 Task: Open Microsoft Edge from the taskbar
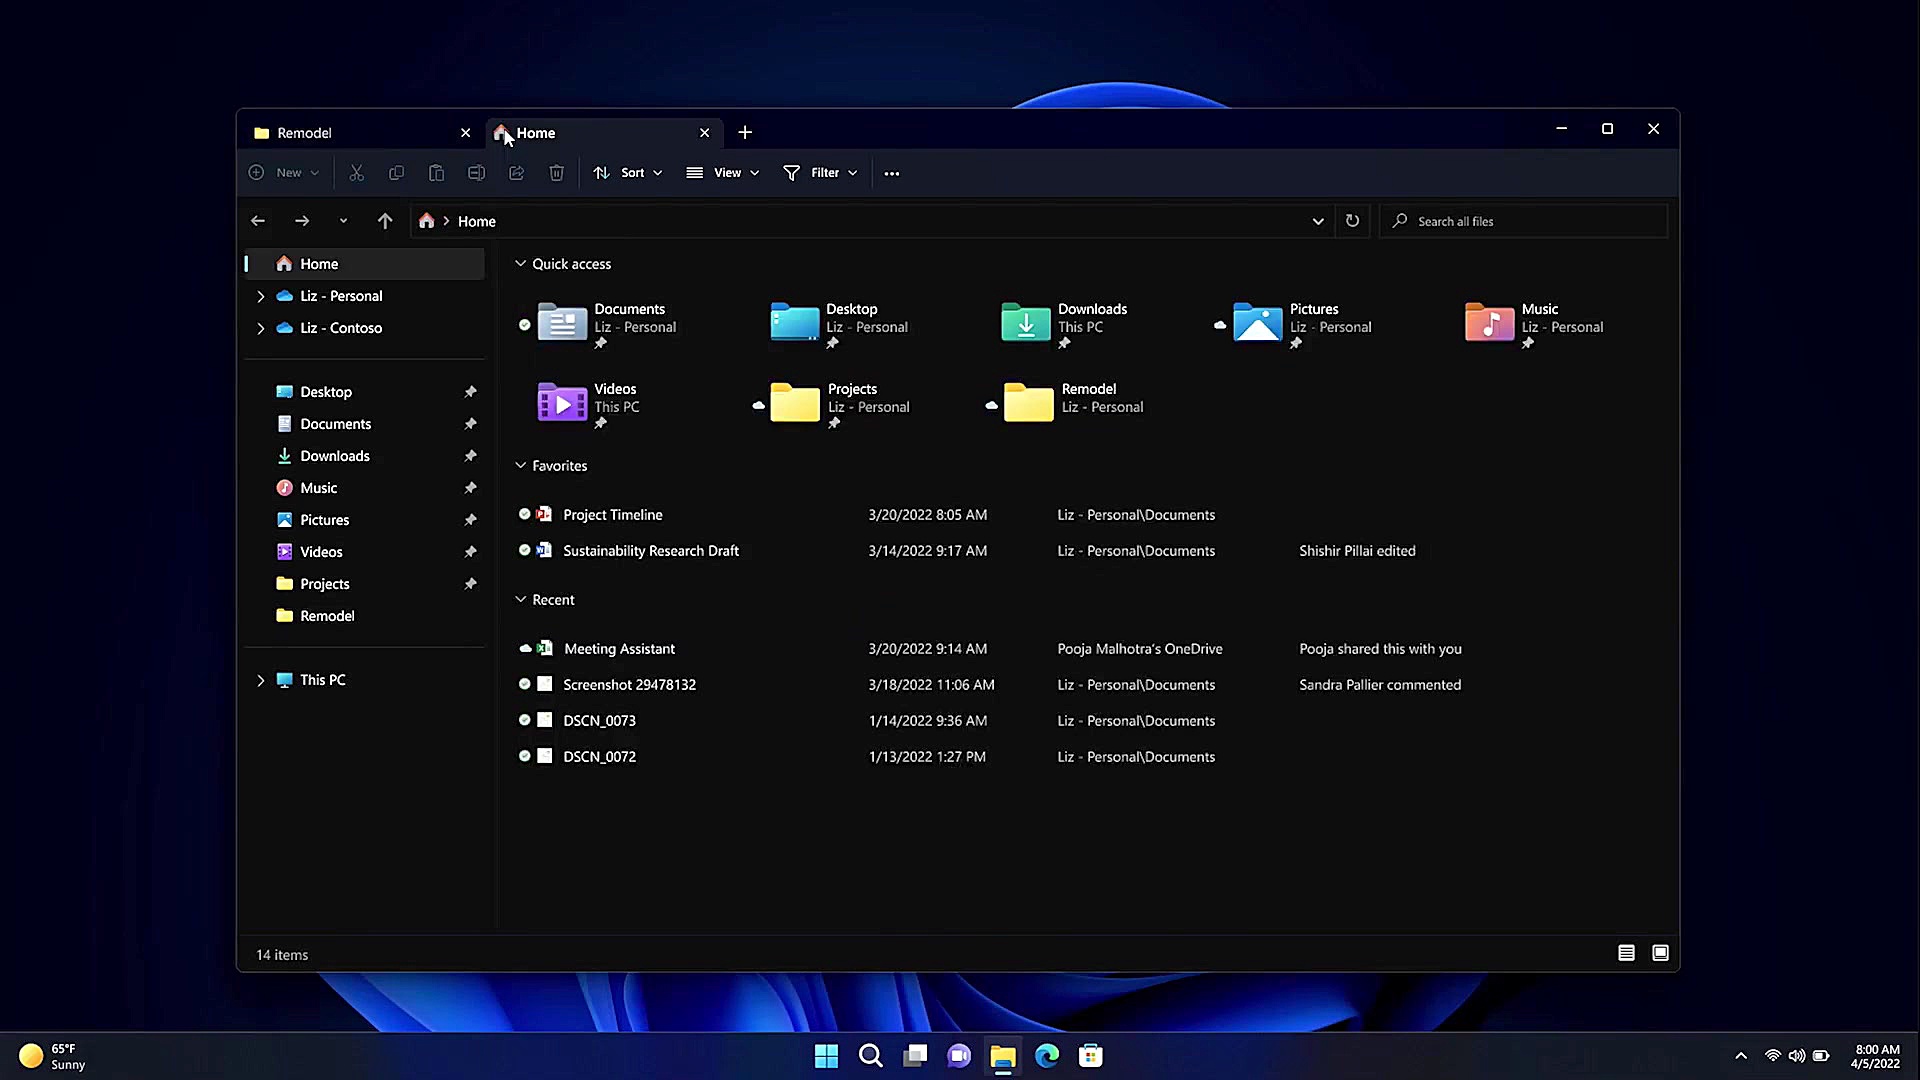[x=1047, y=1056]
